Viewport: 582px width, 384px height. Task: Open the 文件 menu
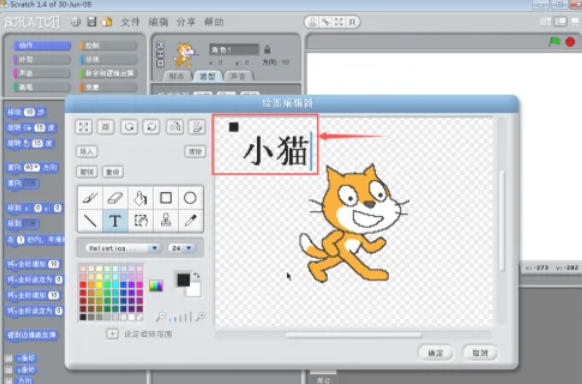coord(130,22)
